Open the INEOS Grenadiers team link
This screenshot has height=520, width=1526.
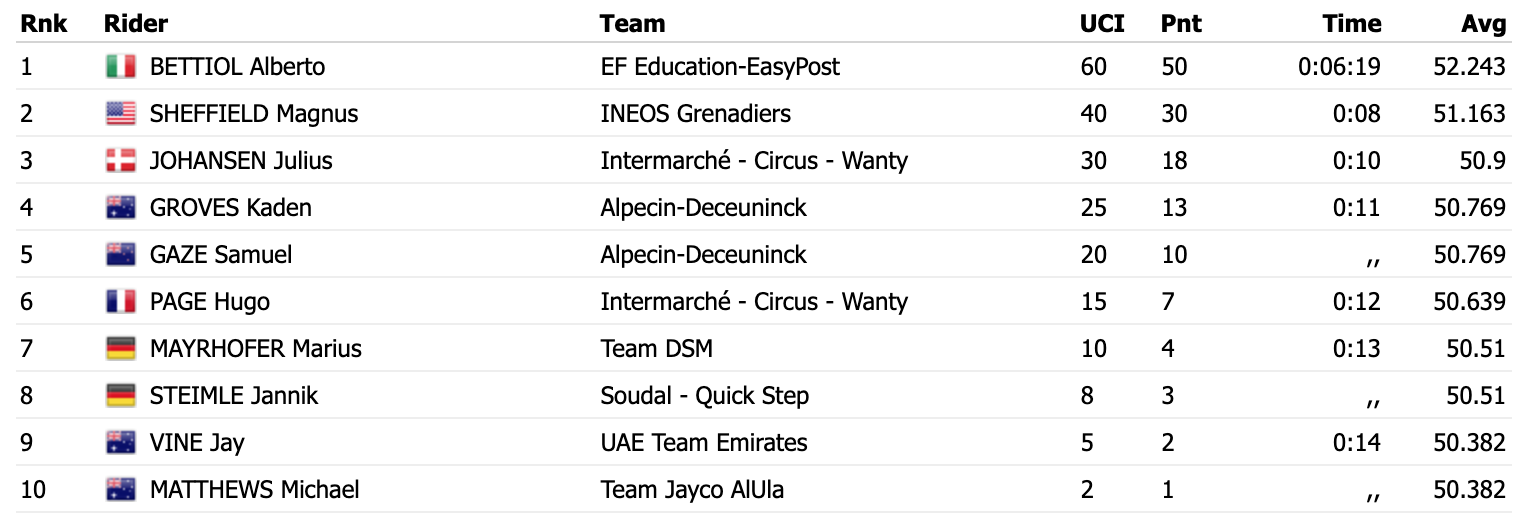pyautogui.click(x=695, y=114)
